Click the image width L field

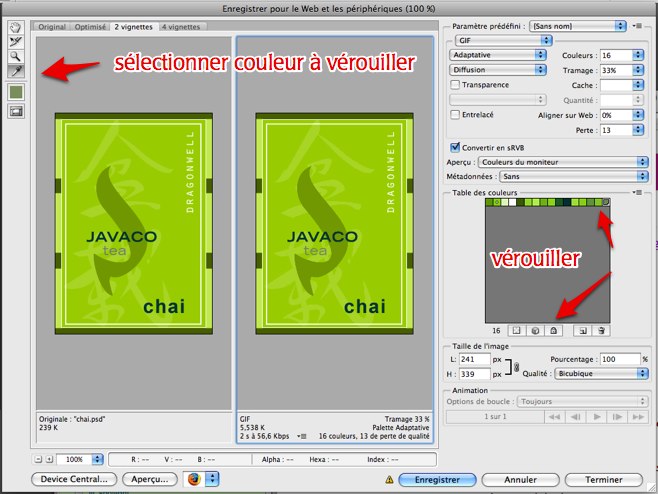[475, 359]
